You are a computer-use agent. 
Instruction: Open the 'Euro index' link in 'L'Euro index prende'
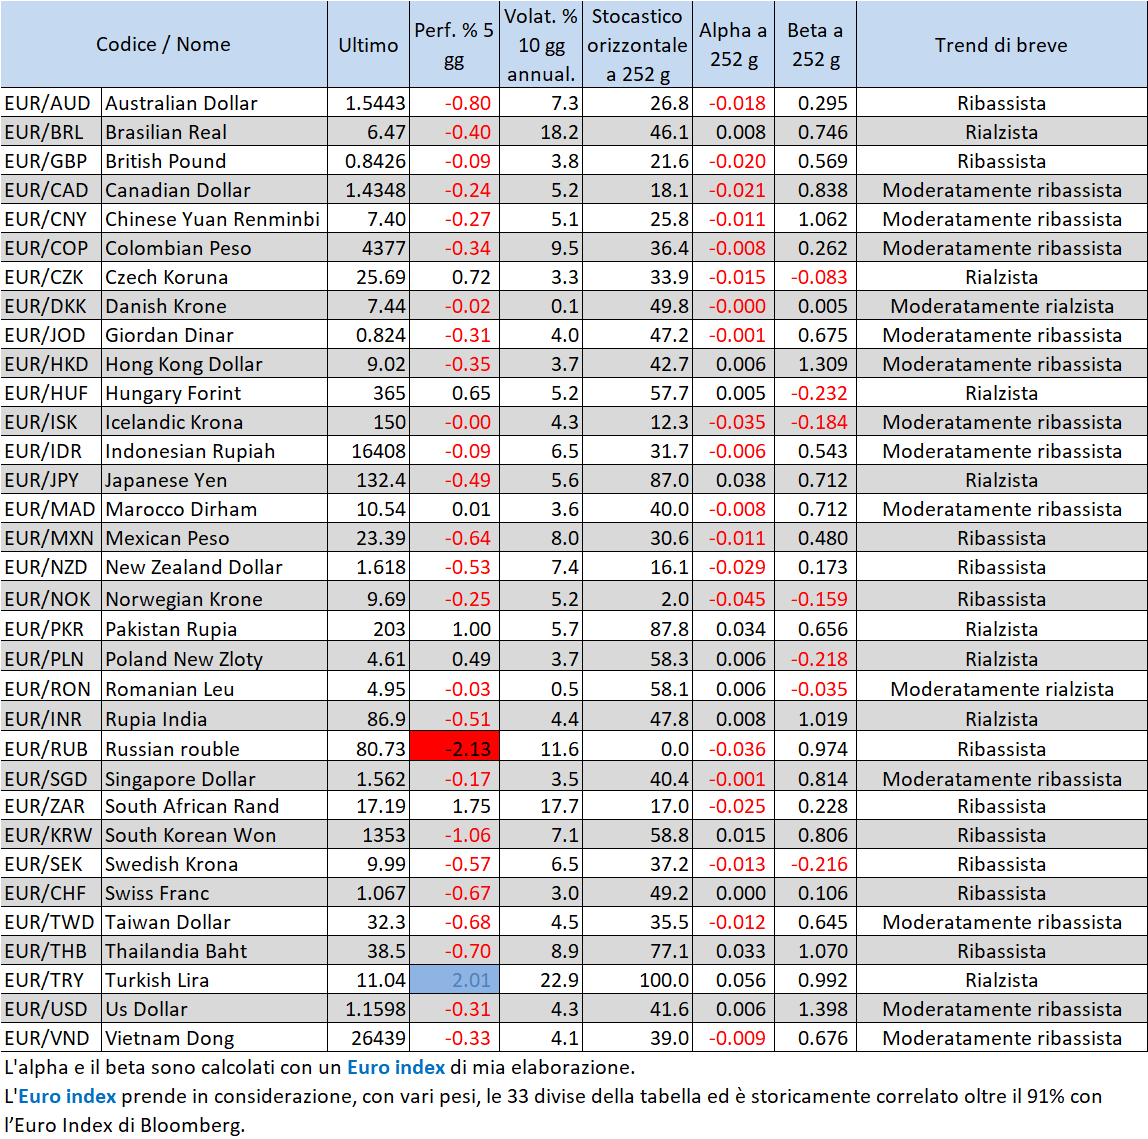[67, 1097]
